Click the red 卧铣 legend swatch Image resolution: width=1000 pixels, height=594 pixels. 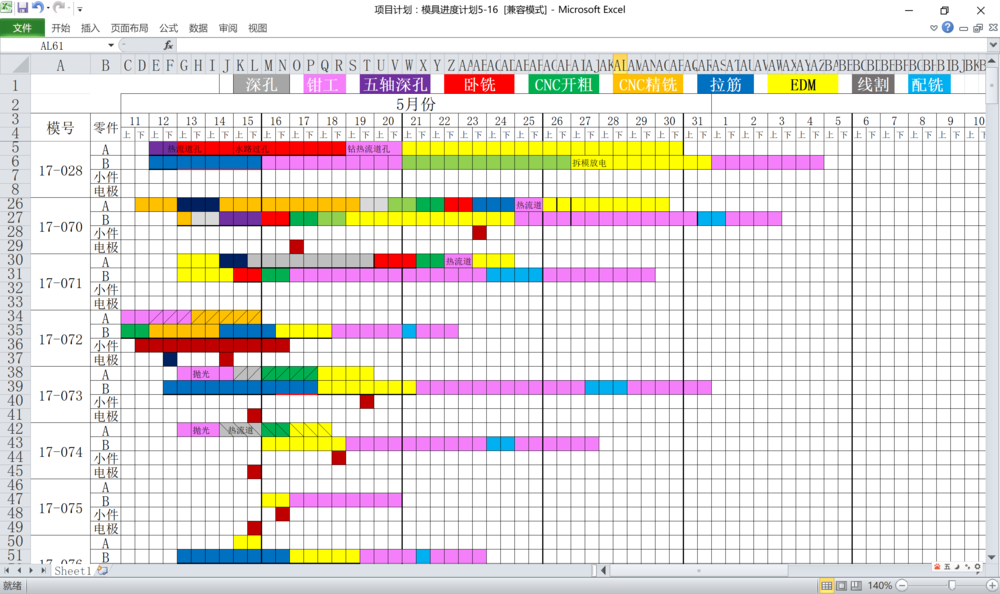[479, 84]
